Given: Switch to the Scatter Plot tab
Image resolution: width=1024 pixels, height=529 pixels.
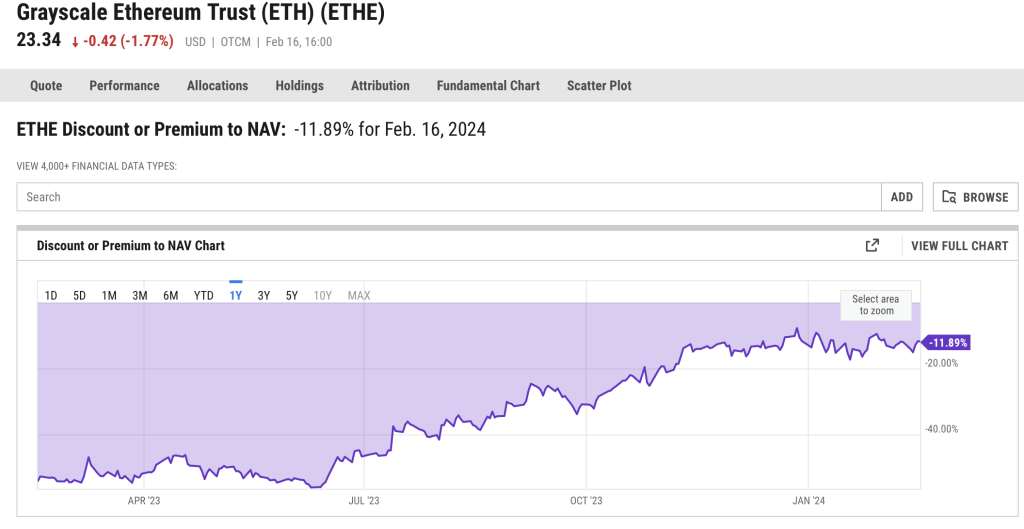Looking at the screenshot, I should coord(599,86).
